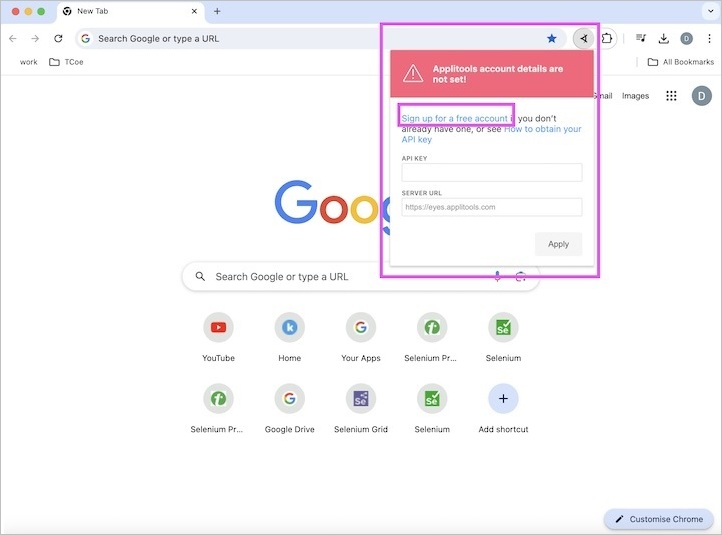This screenshot has width=722, height=535.
Task: Open the tab search dropdown arrow
Action: (710, 11)
